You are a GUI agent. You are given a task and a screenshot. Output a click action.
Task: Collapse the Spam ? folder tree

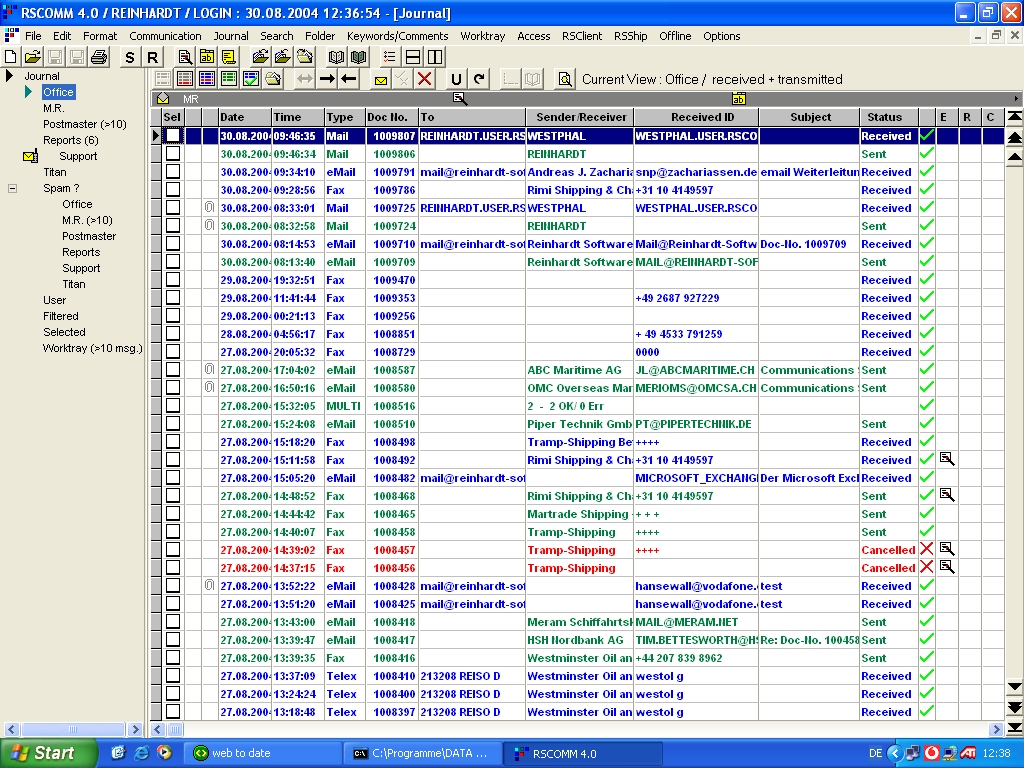[13, 188]
